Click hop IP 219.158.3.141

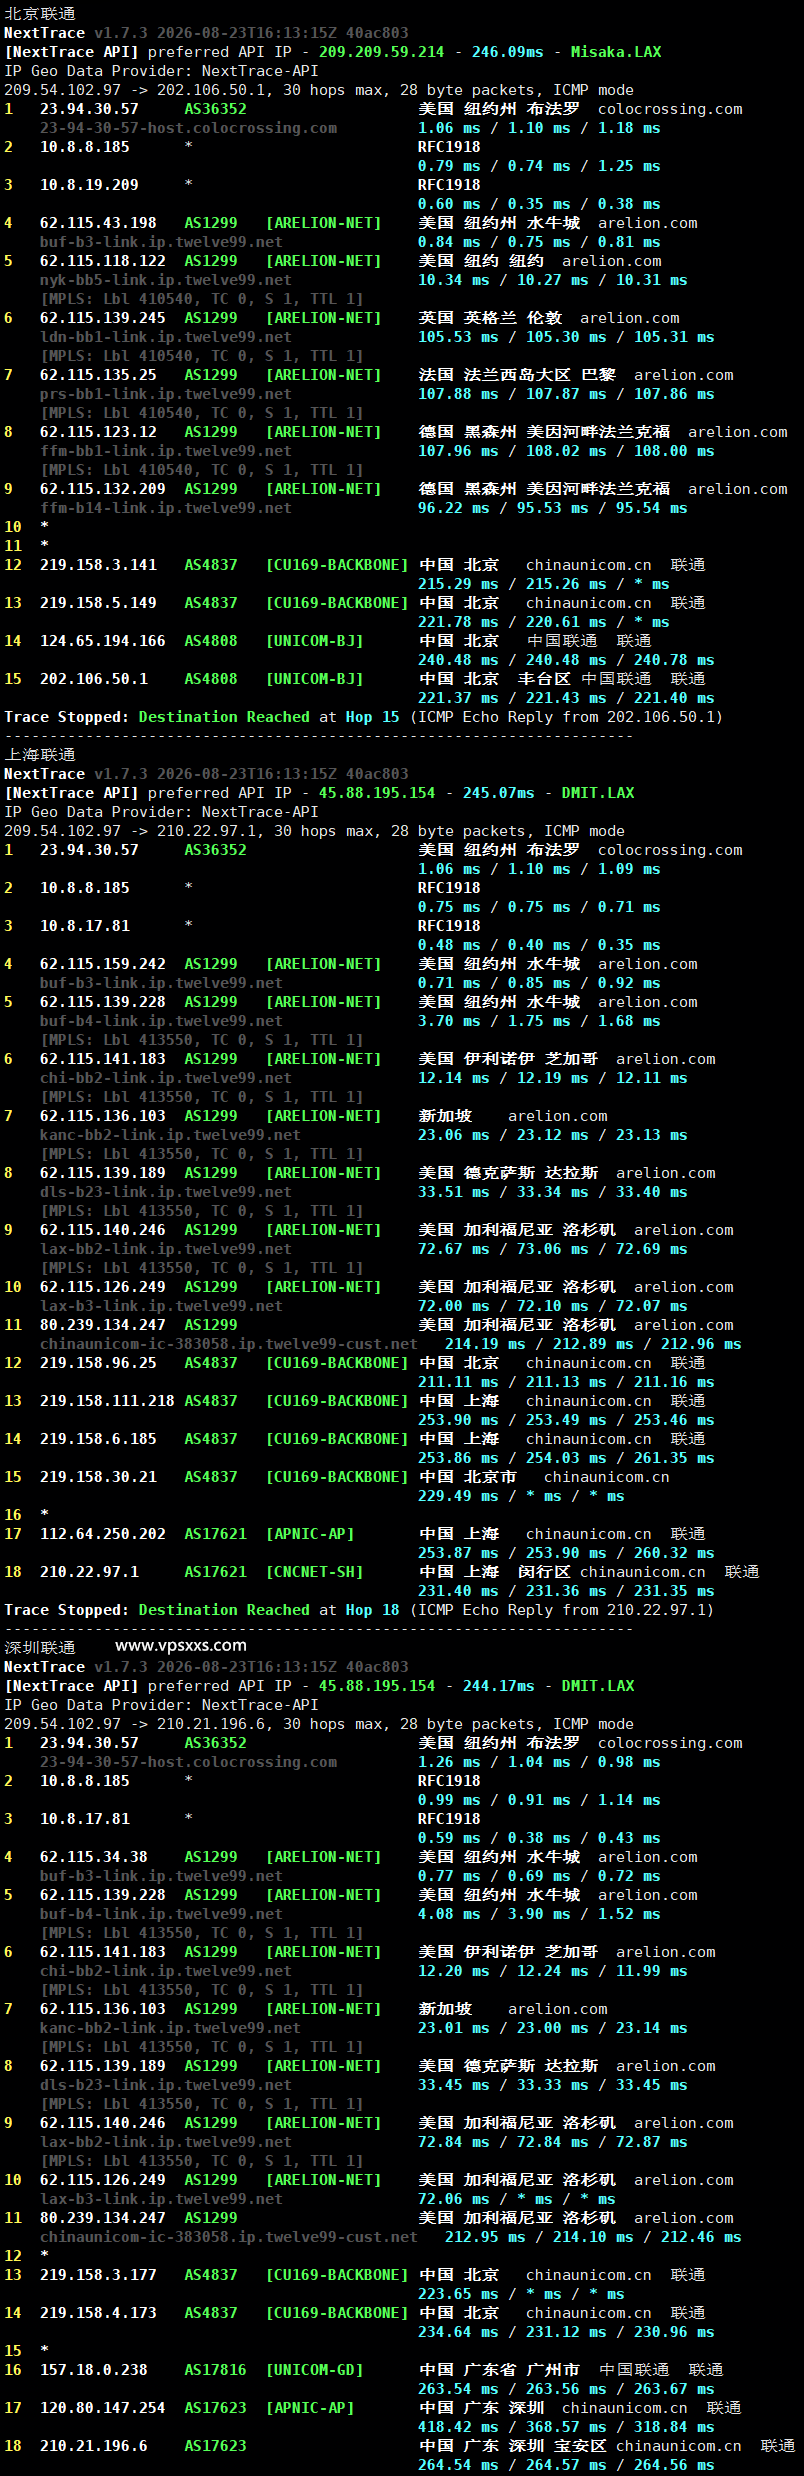(x=98, y=565)
